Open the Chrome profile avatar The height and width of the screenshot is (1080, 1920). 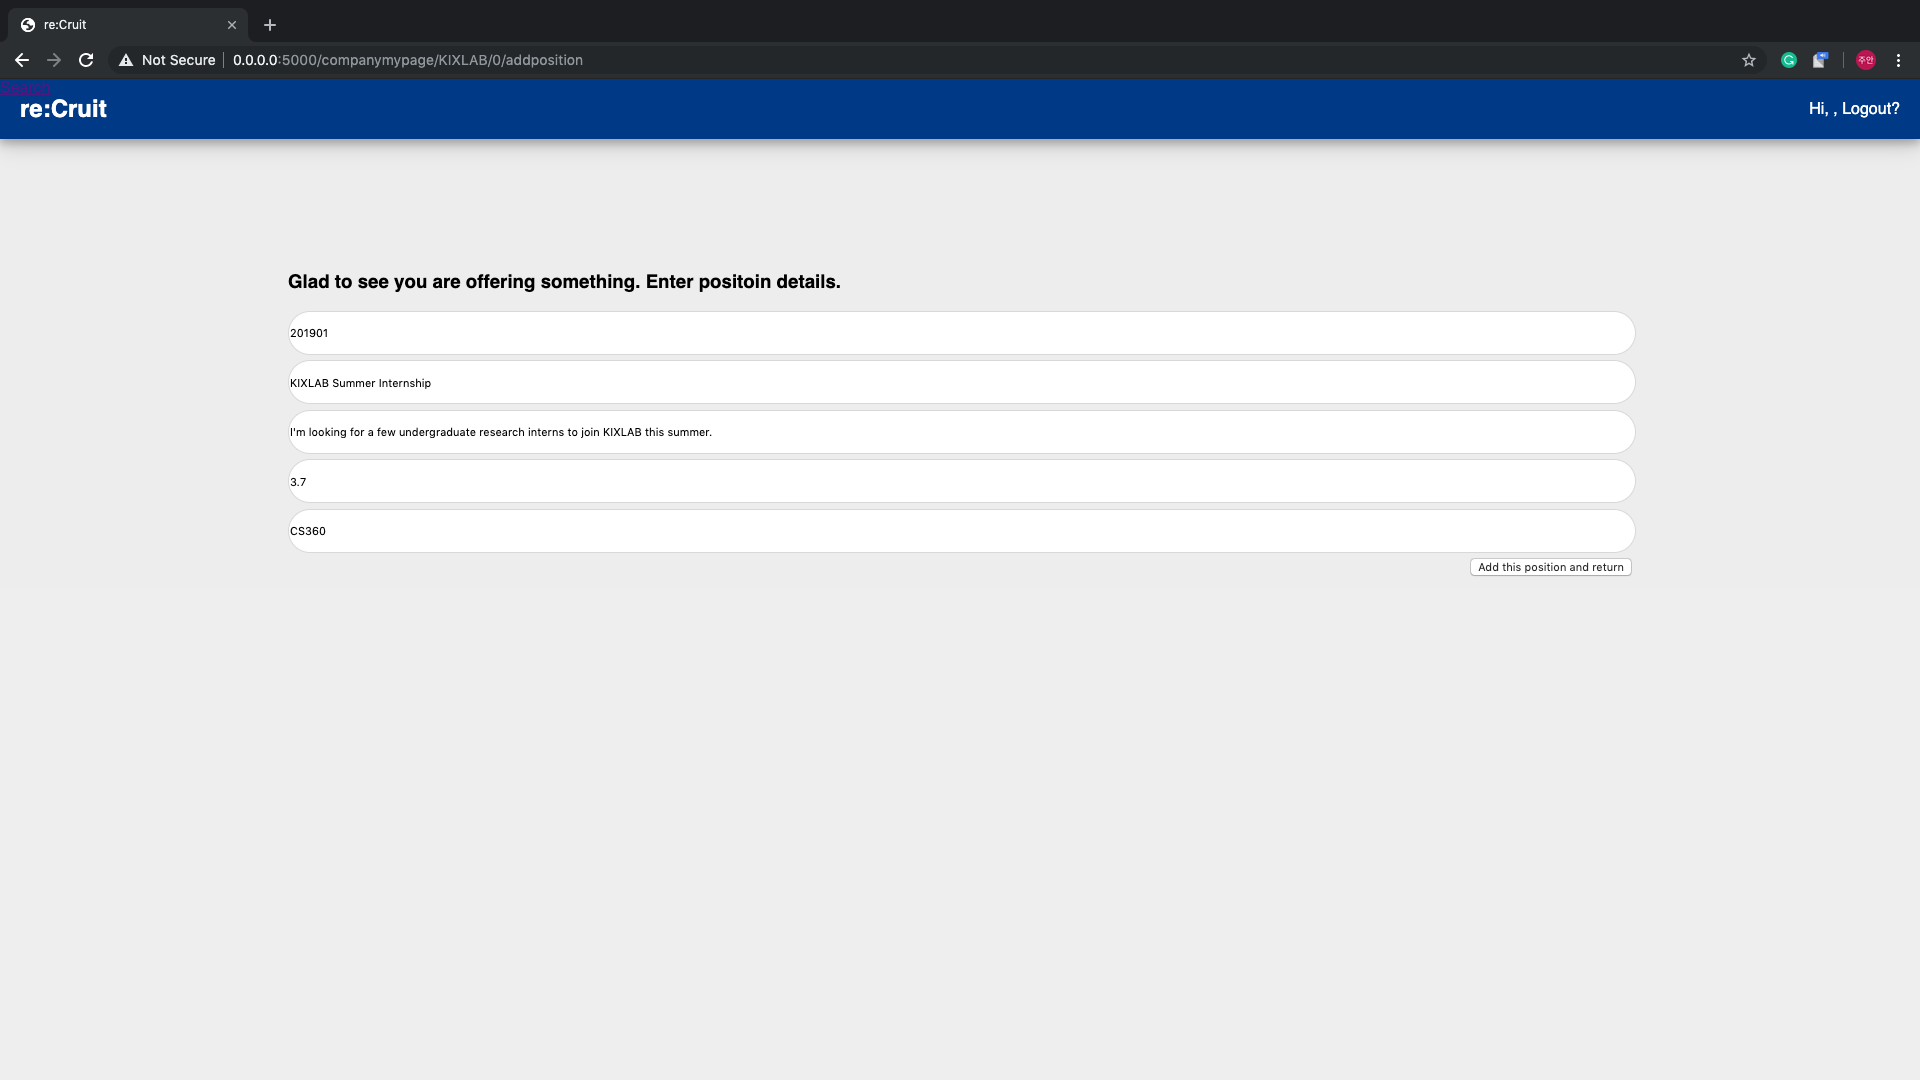click(x=1866, y=60)
